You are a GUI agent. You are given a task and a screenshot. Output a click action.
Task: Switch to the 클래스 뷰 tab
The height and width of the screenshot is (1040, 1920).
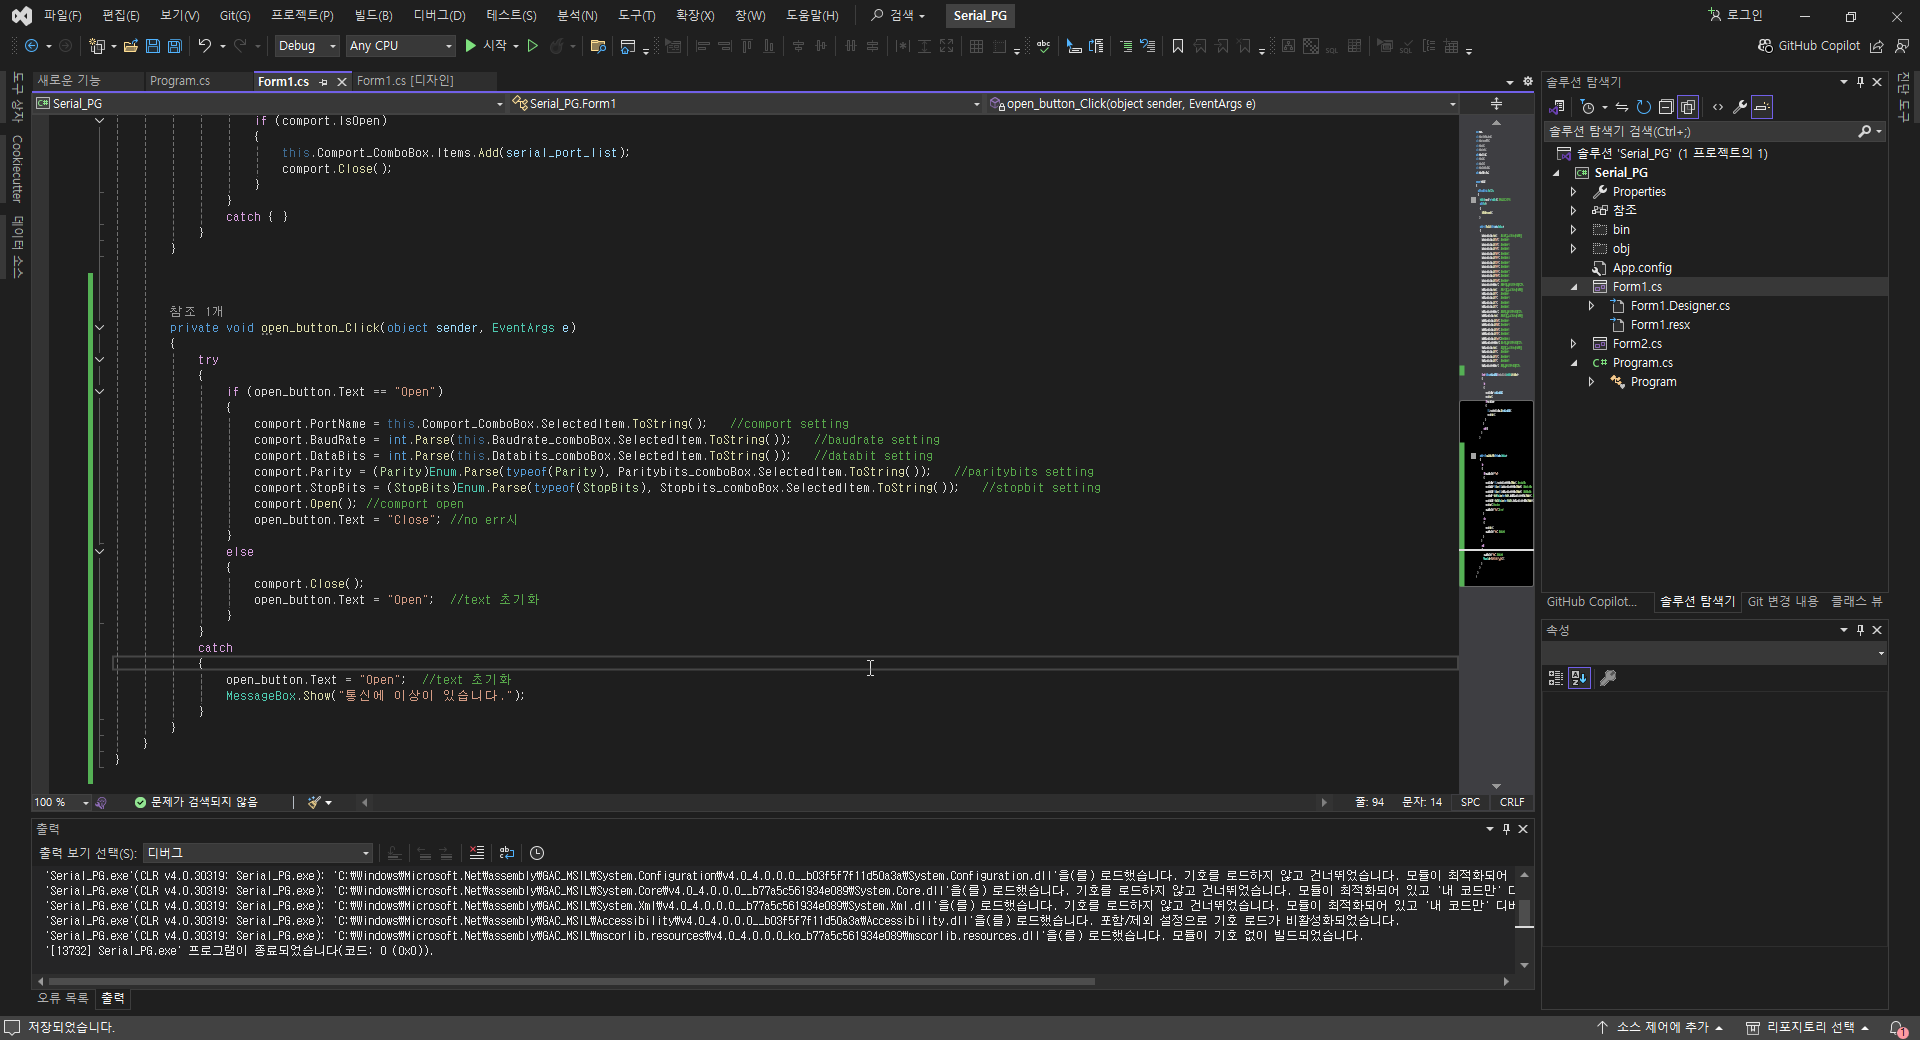coord(1856,601)
